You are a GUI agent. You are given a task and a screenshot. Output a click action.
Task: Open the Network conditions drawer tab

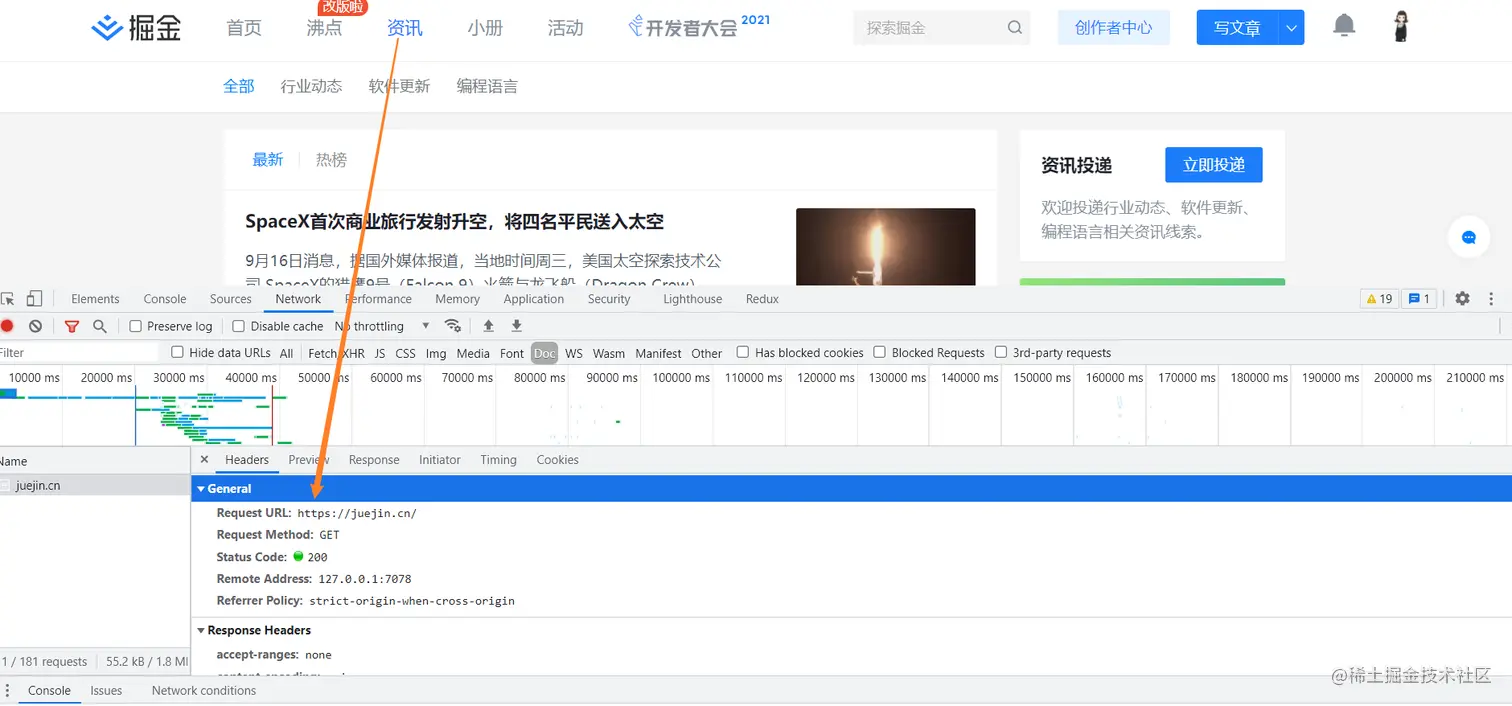point(204,691)
